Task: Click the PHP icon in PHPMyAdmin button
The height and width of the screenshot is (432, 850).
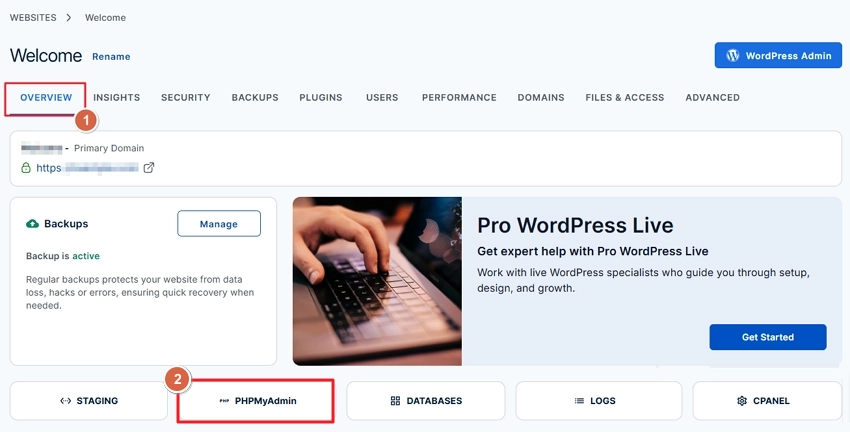Action: click(224, 401)
